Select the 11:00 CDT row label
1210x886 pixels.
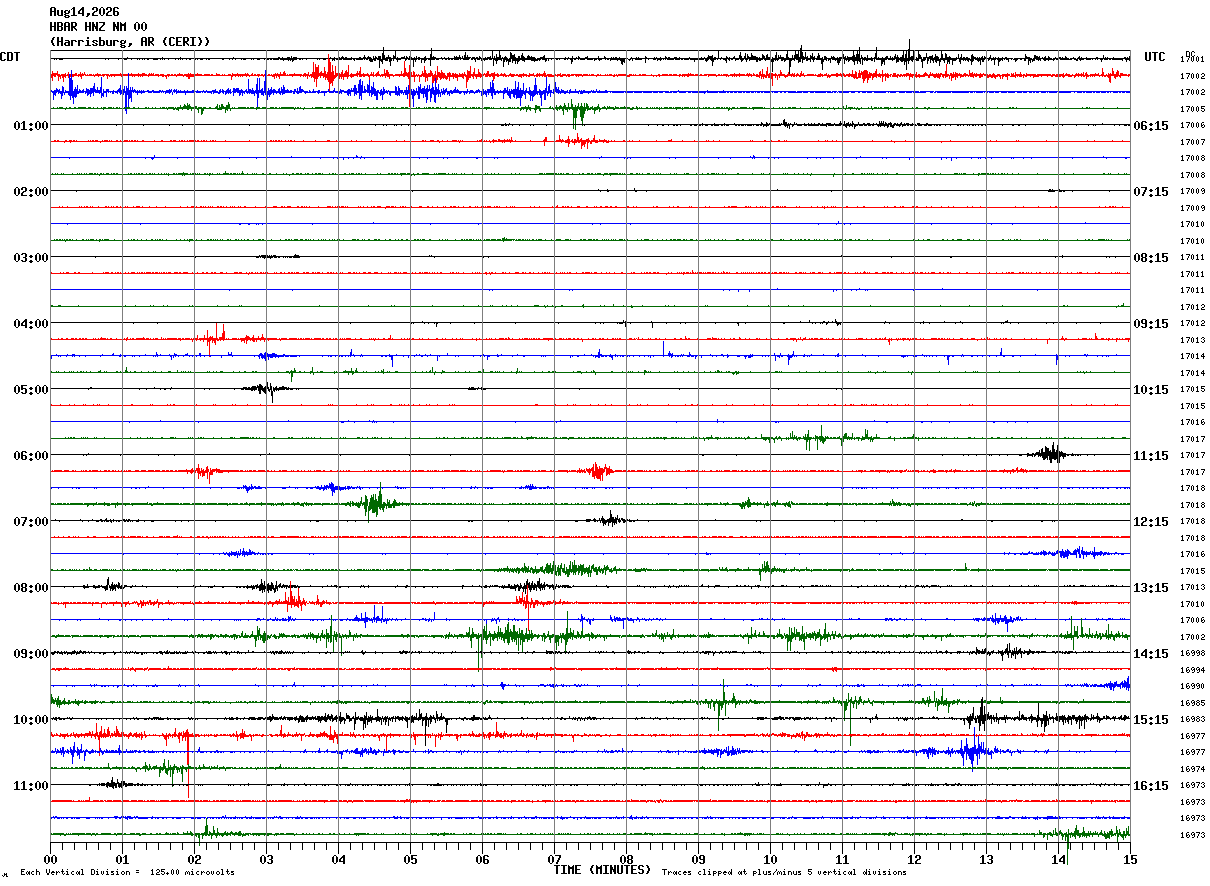(x=31, y=786)
